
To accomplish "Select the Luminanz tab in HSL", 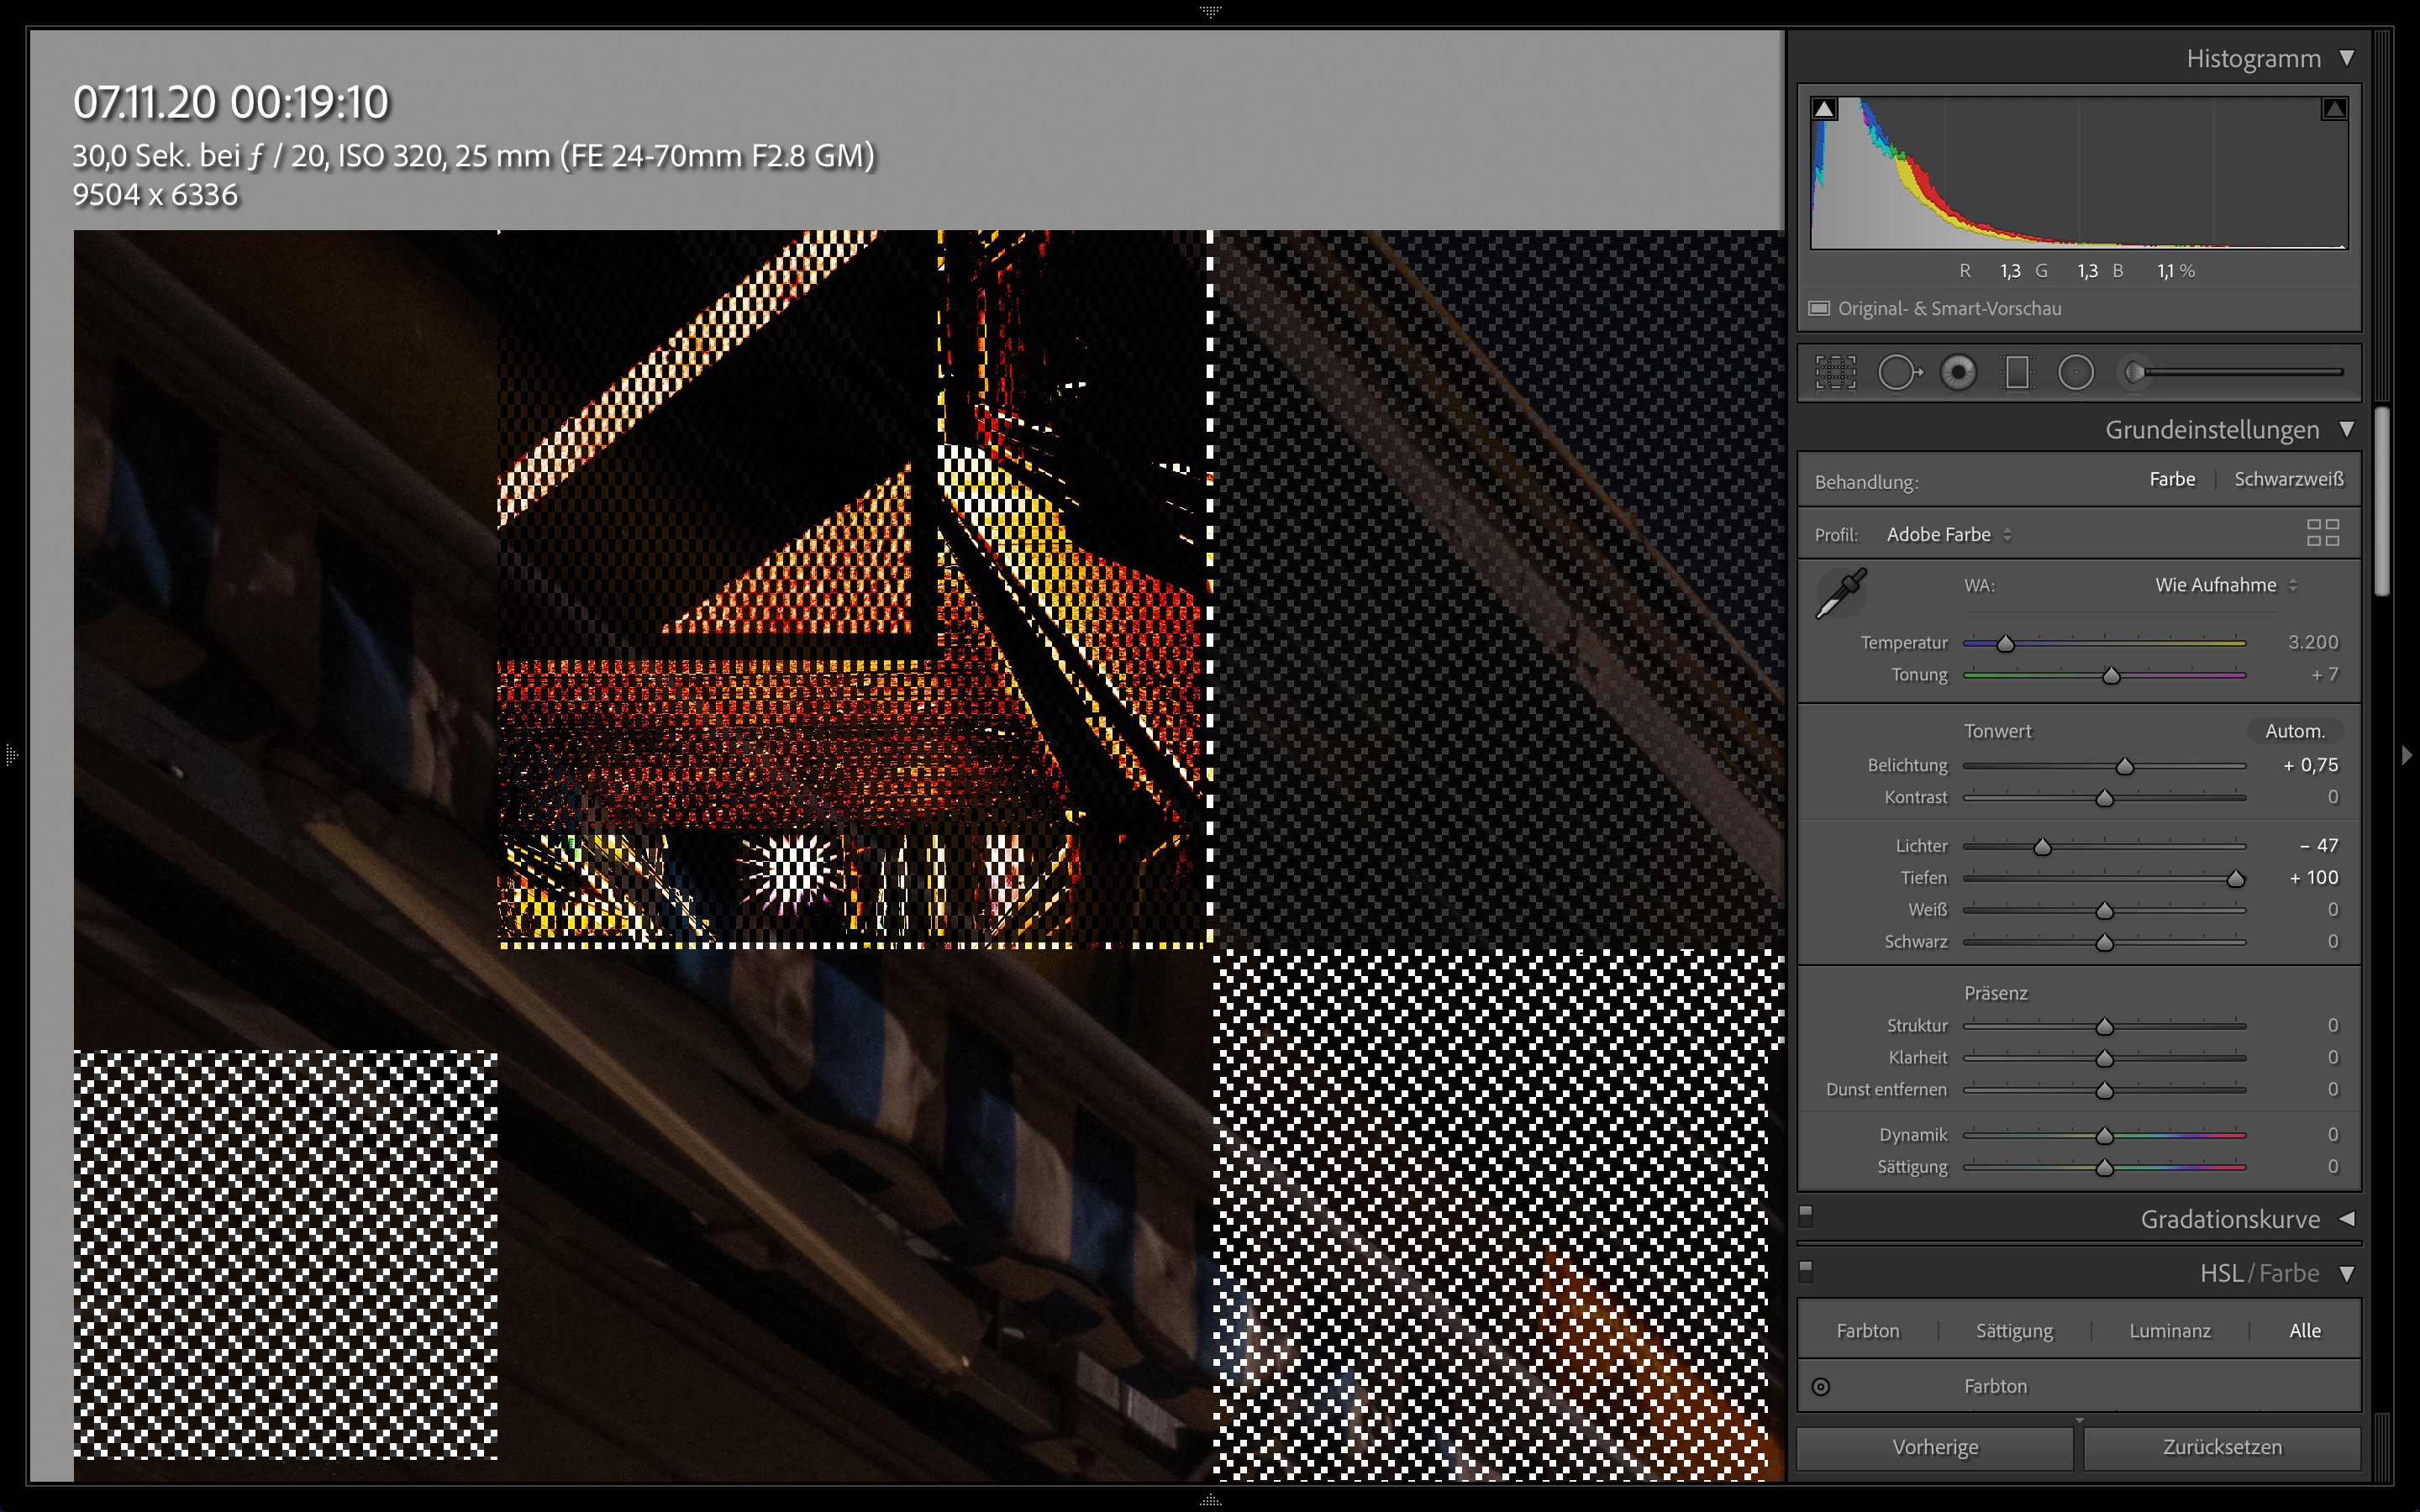I will coord(2169,1331).
